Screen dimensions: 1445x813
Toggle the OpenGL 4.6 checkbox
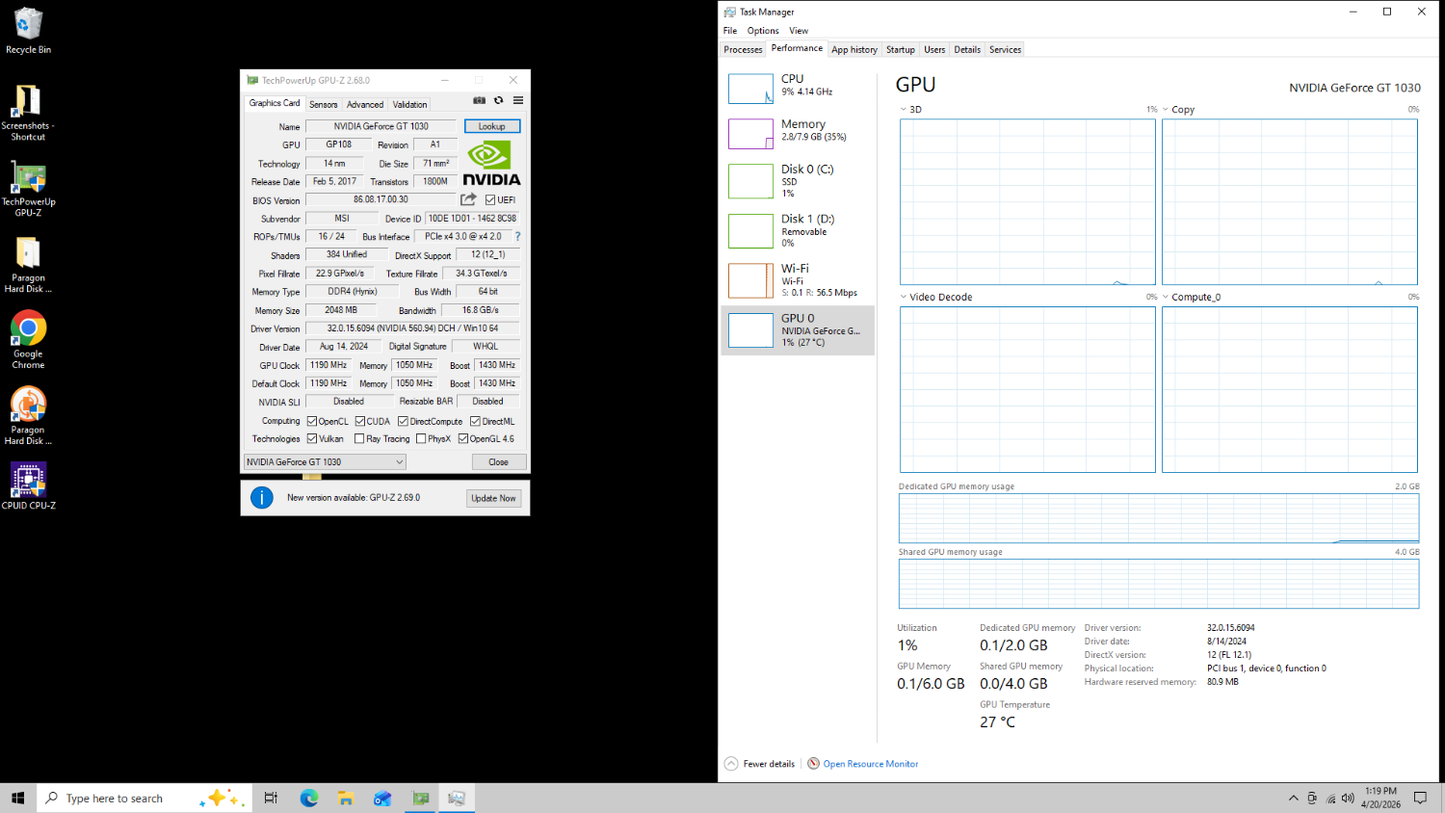tap(463, 439)
